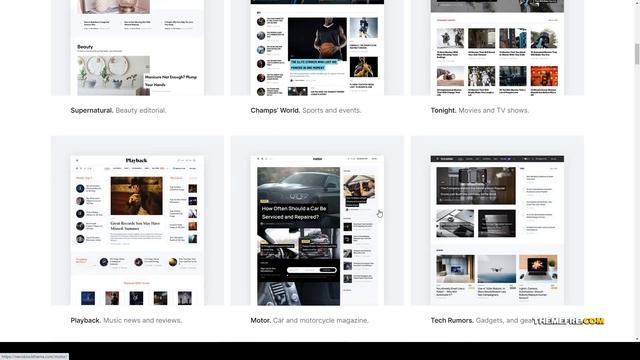Click 'Car and motorcycle magazine.' description text
This screenshot has width=640, height=360.
click(x=321, y=320)
